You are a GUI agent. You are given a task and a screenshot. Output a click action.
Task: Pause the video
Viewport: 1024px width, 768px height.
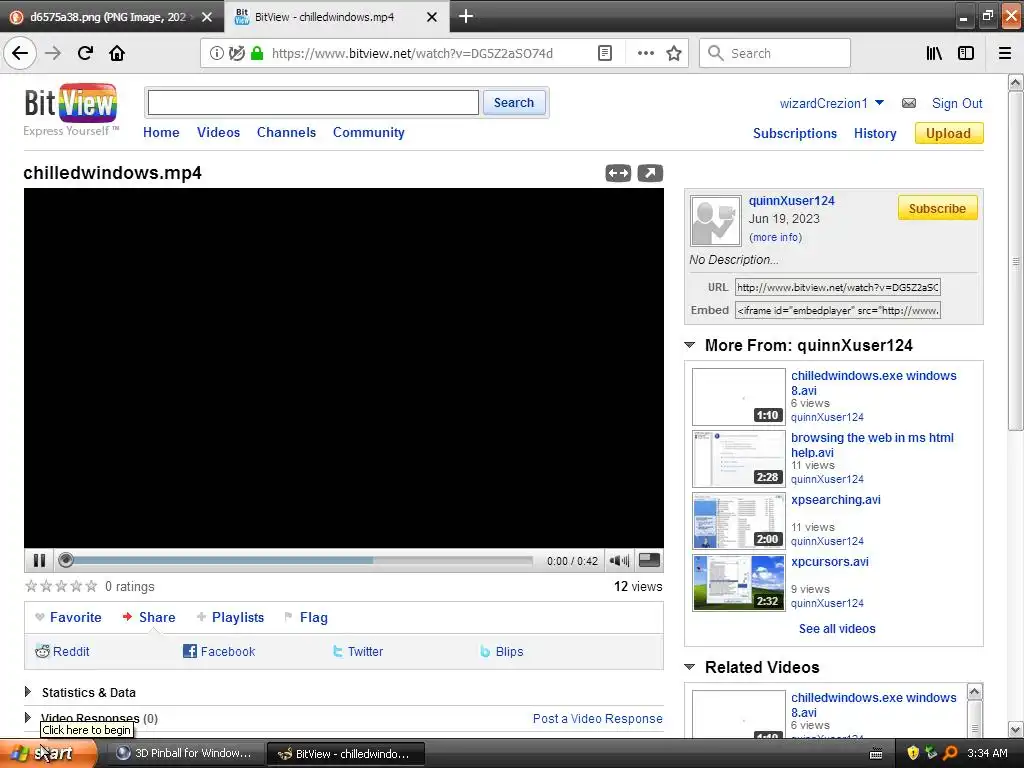click(x=39, y=560)
